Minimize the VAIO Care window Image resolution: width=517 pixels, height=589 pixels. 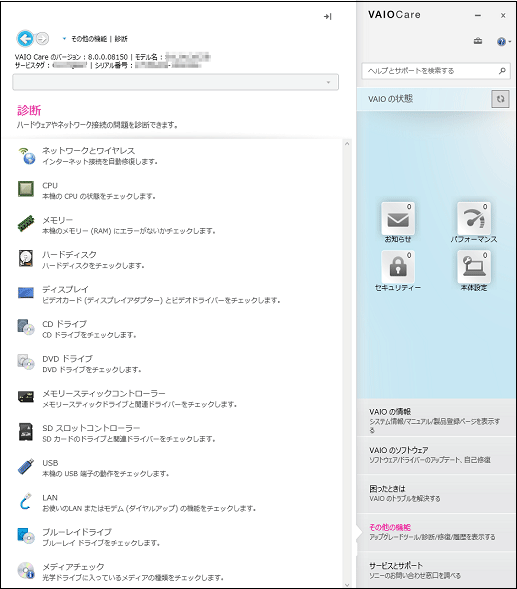[478, 15]
